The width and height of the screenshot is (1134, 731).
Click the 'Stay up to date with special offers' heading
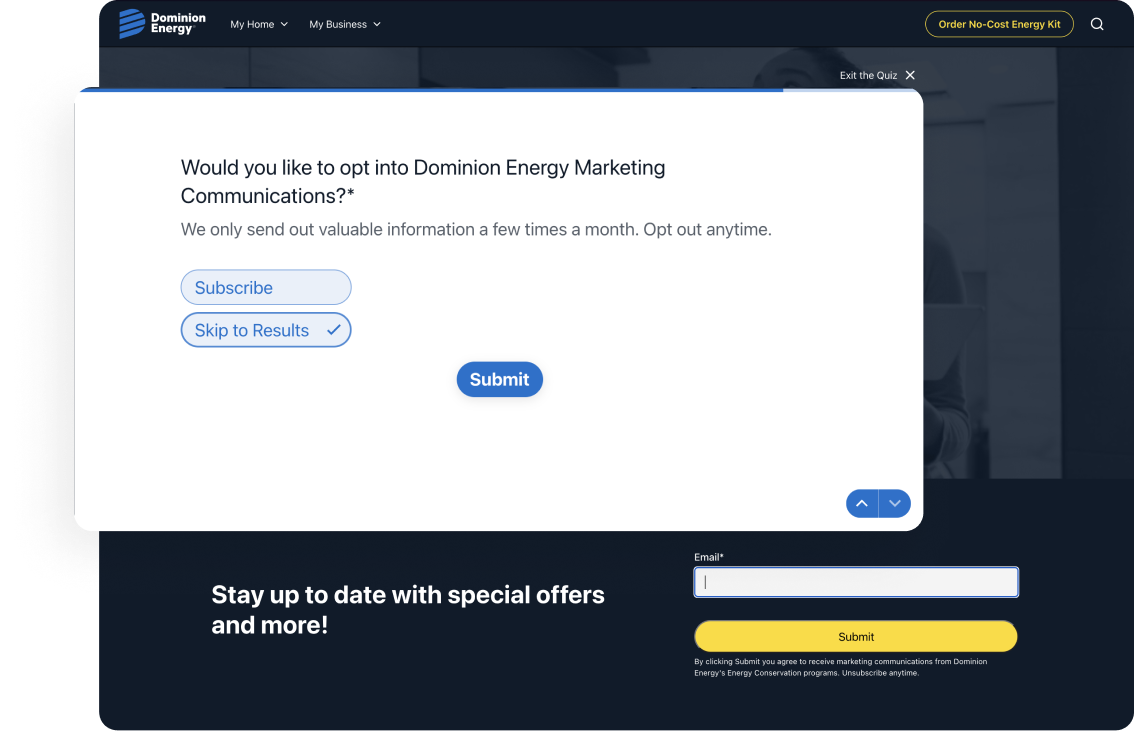(x=408, y=610)
